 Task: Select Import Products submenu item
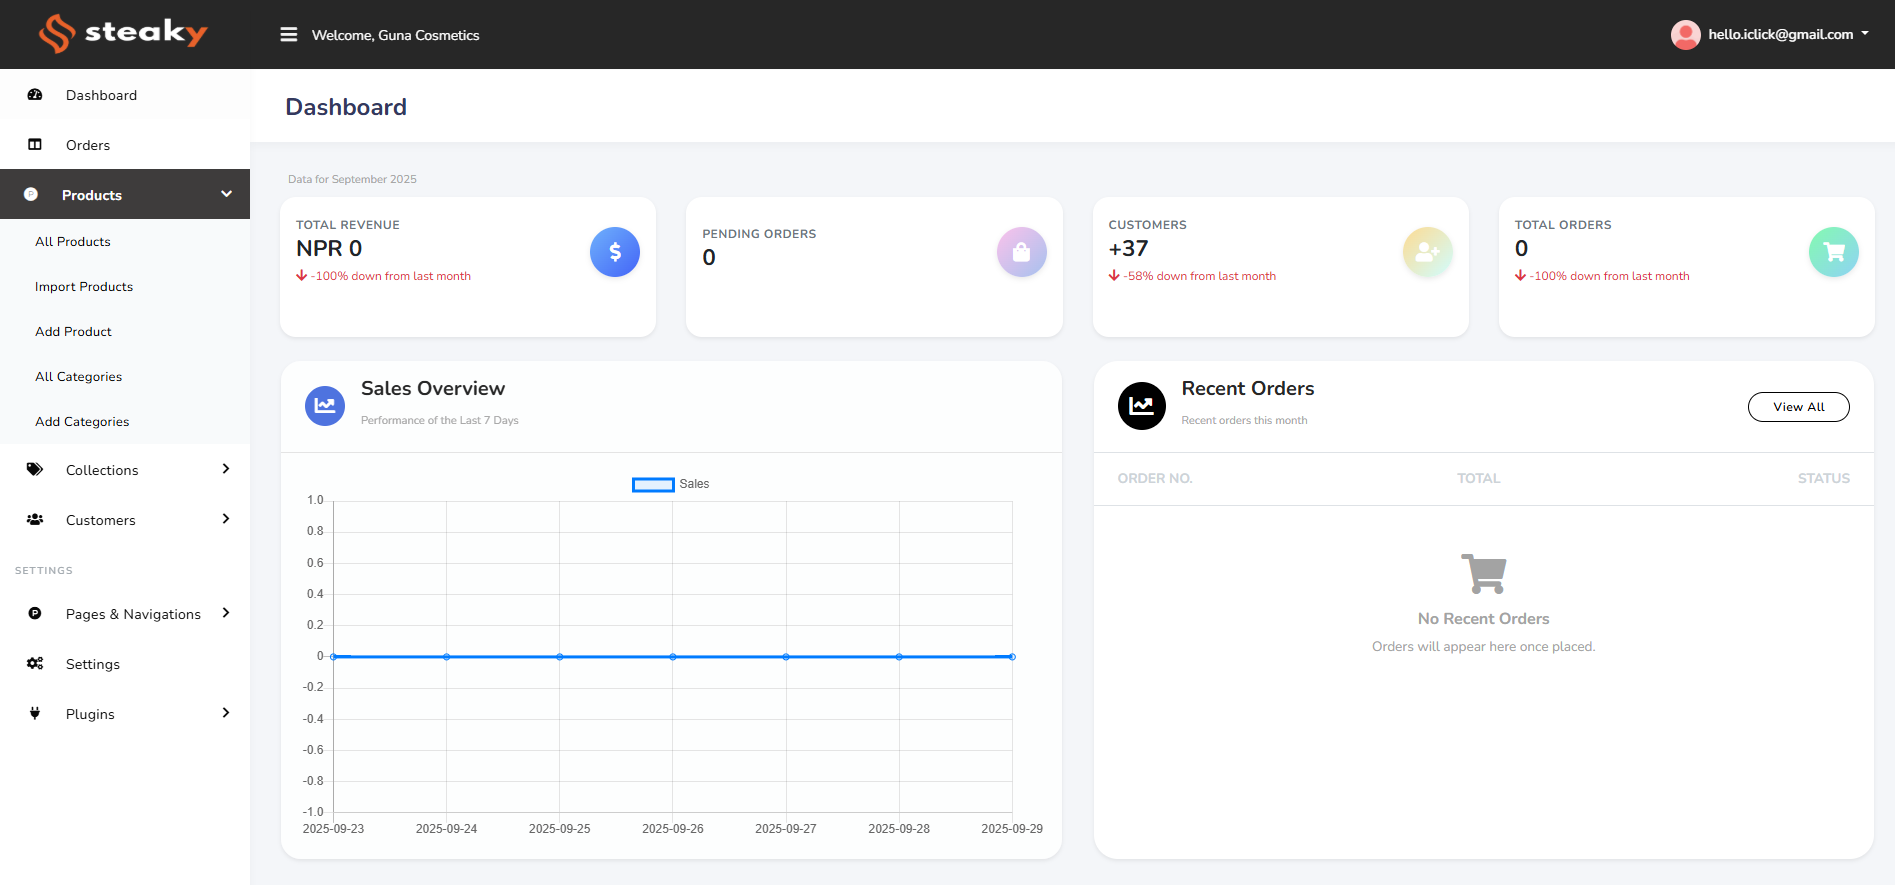click(x=84, y=287)
